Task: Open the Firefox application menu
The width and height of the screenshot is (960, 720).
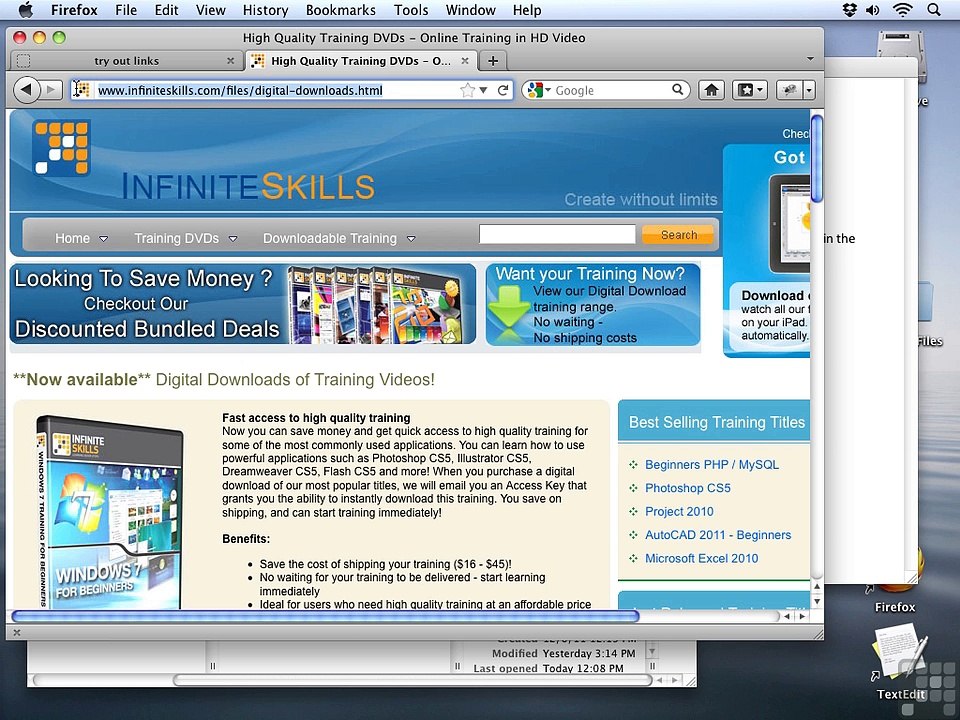Action: [74, 10]
